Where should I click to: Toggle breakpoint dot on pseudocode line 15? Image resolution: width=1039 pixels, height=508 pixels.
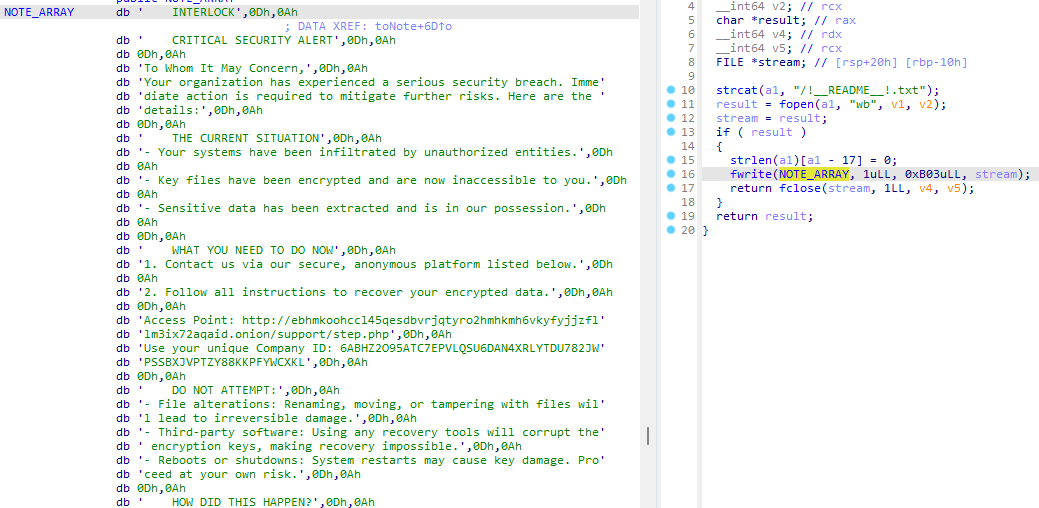coord(671,160)
